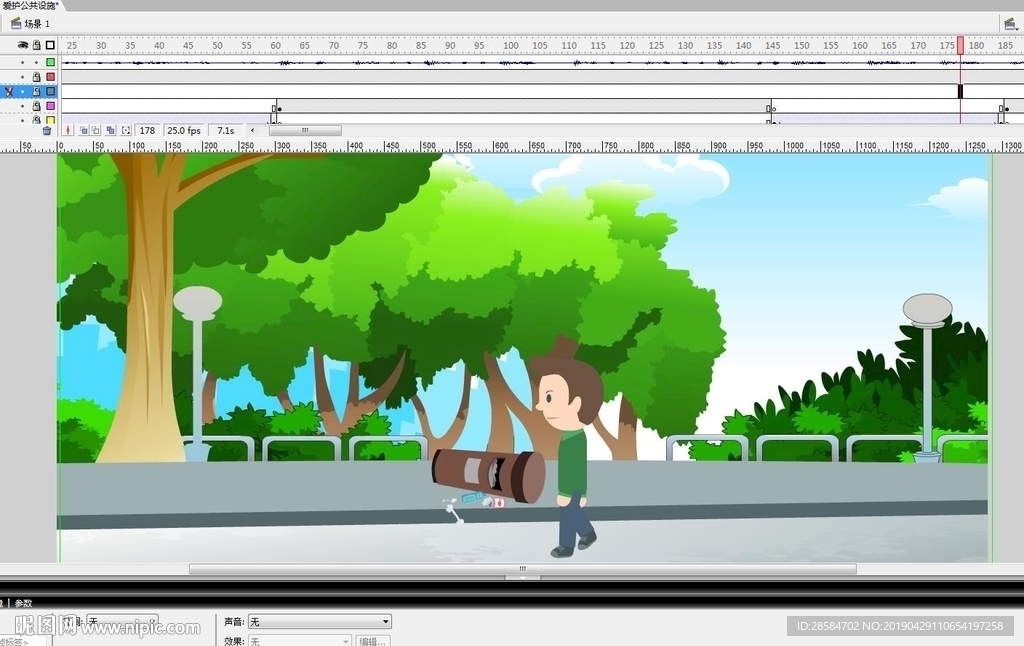Unlock the selected blue layer padlock

click(37, 91)
